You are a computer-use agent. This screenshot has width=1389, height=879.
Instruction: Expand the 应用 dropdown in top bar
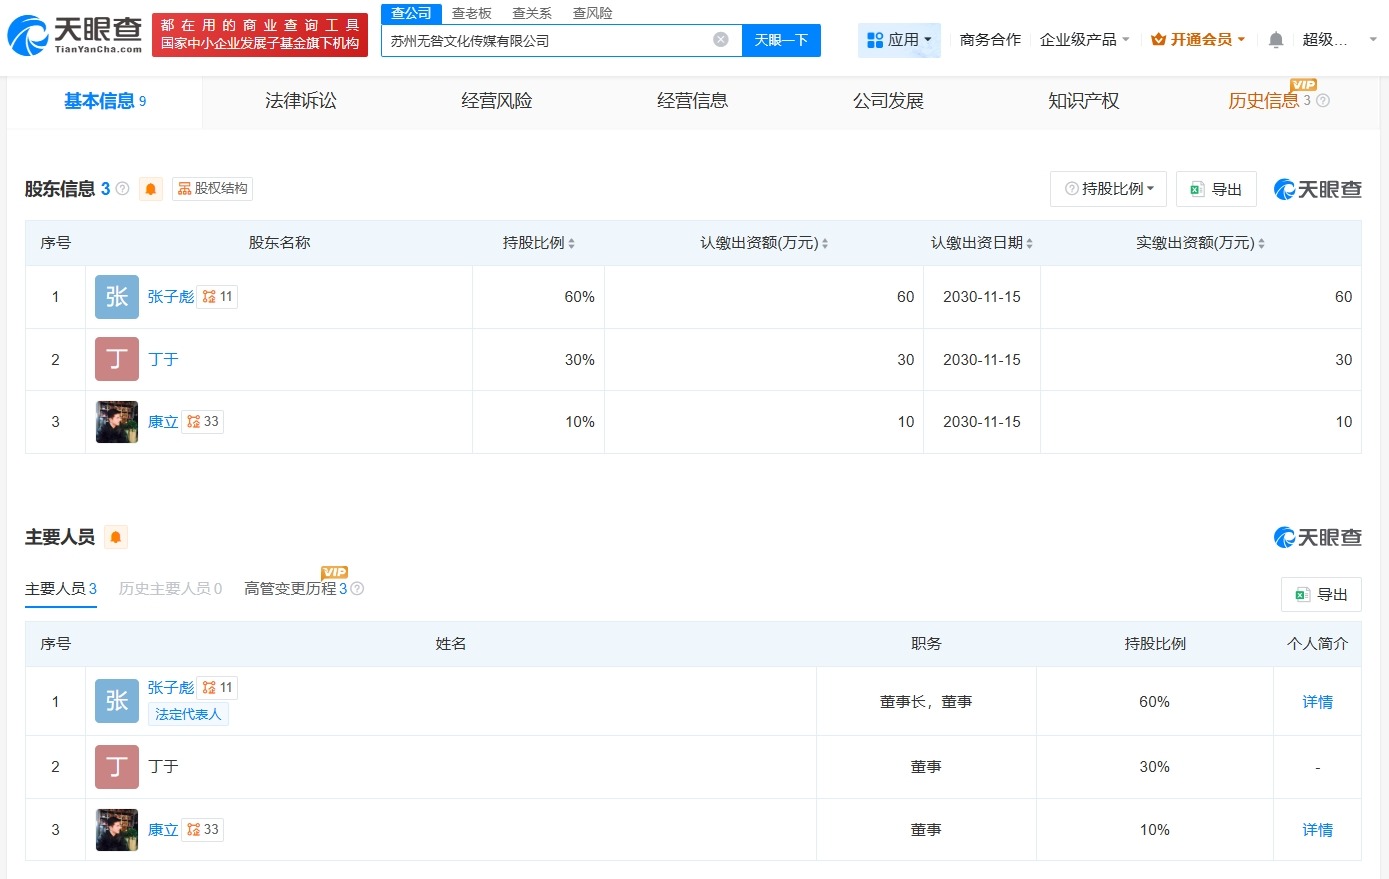point(899,39)
